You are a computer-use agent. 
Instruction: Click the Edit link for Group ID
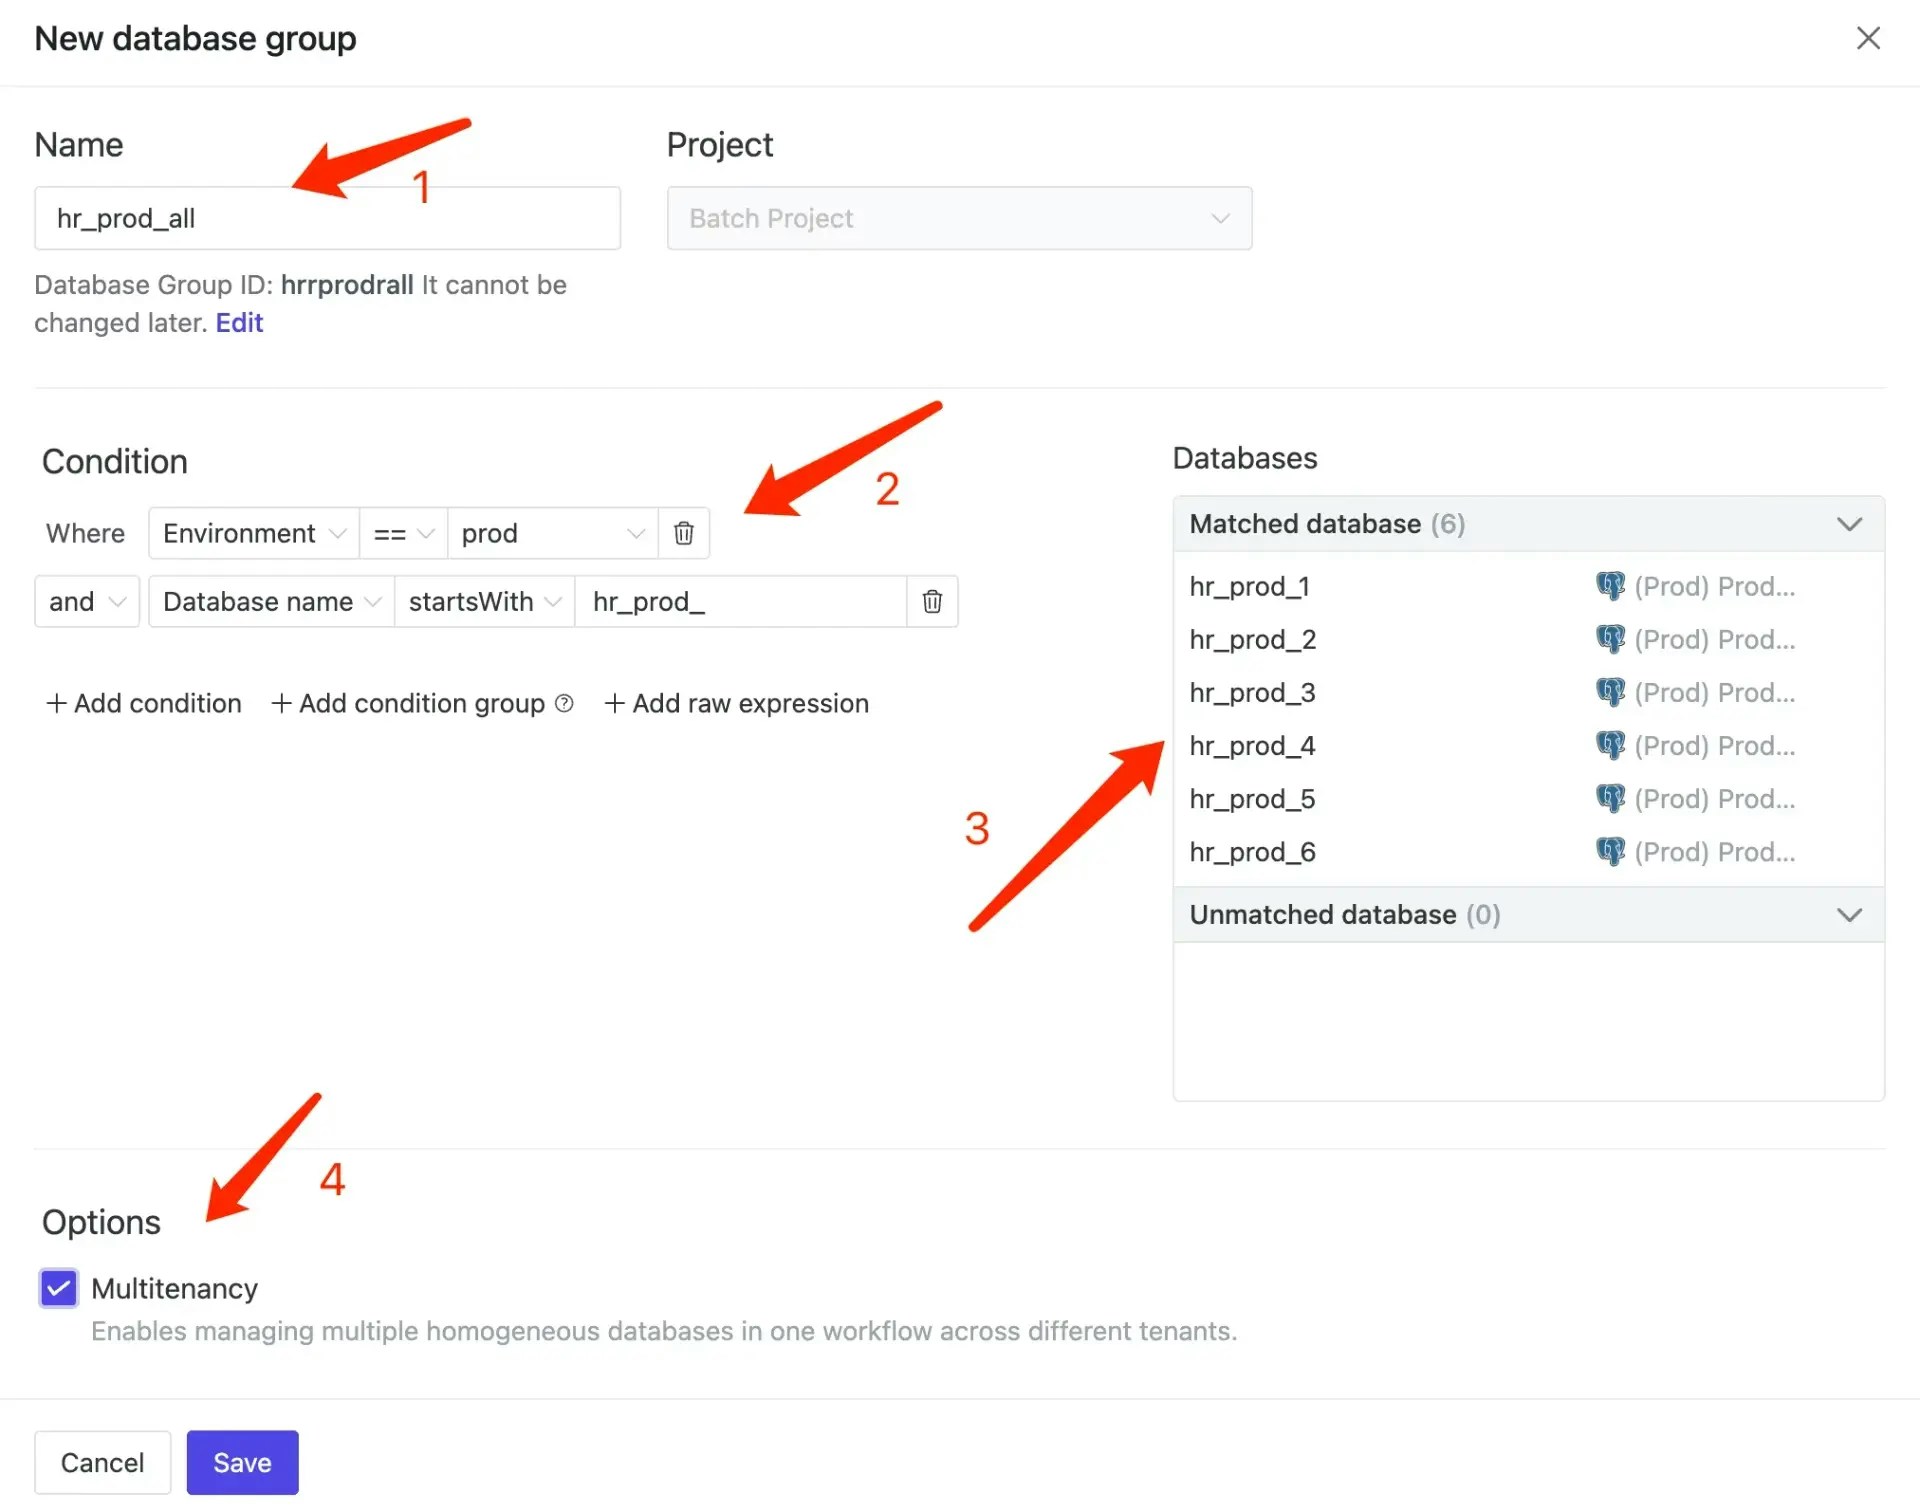(239, 323)
